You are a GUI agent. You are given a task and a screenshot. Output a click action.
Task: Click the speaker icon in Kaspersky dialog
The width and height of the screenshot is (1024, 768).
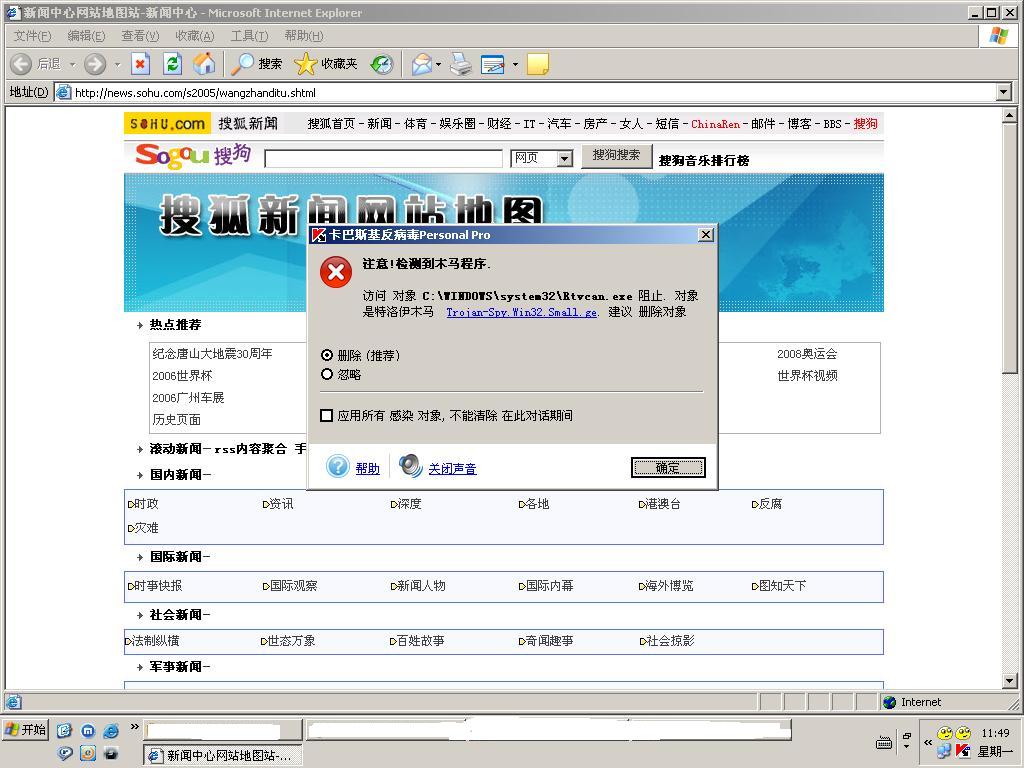click(411, 466)
